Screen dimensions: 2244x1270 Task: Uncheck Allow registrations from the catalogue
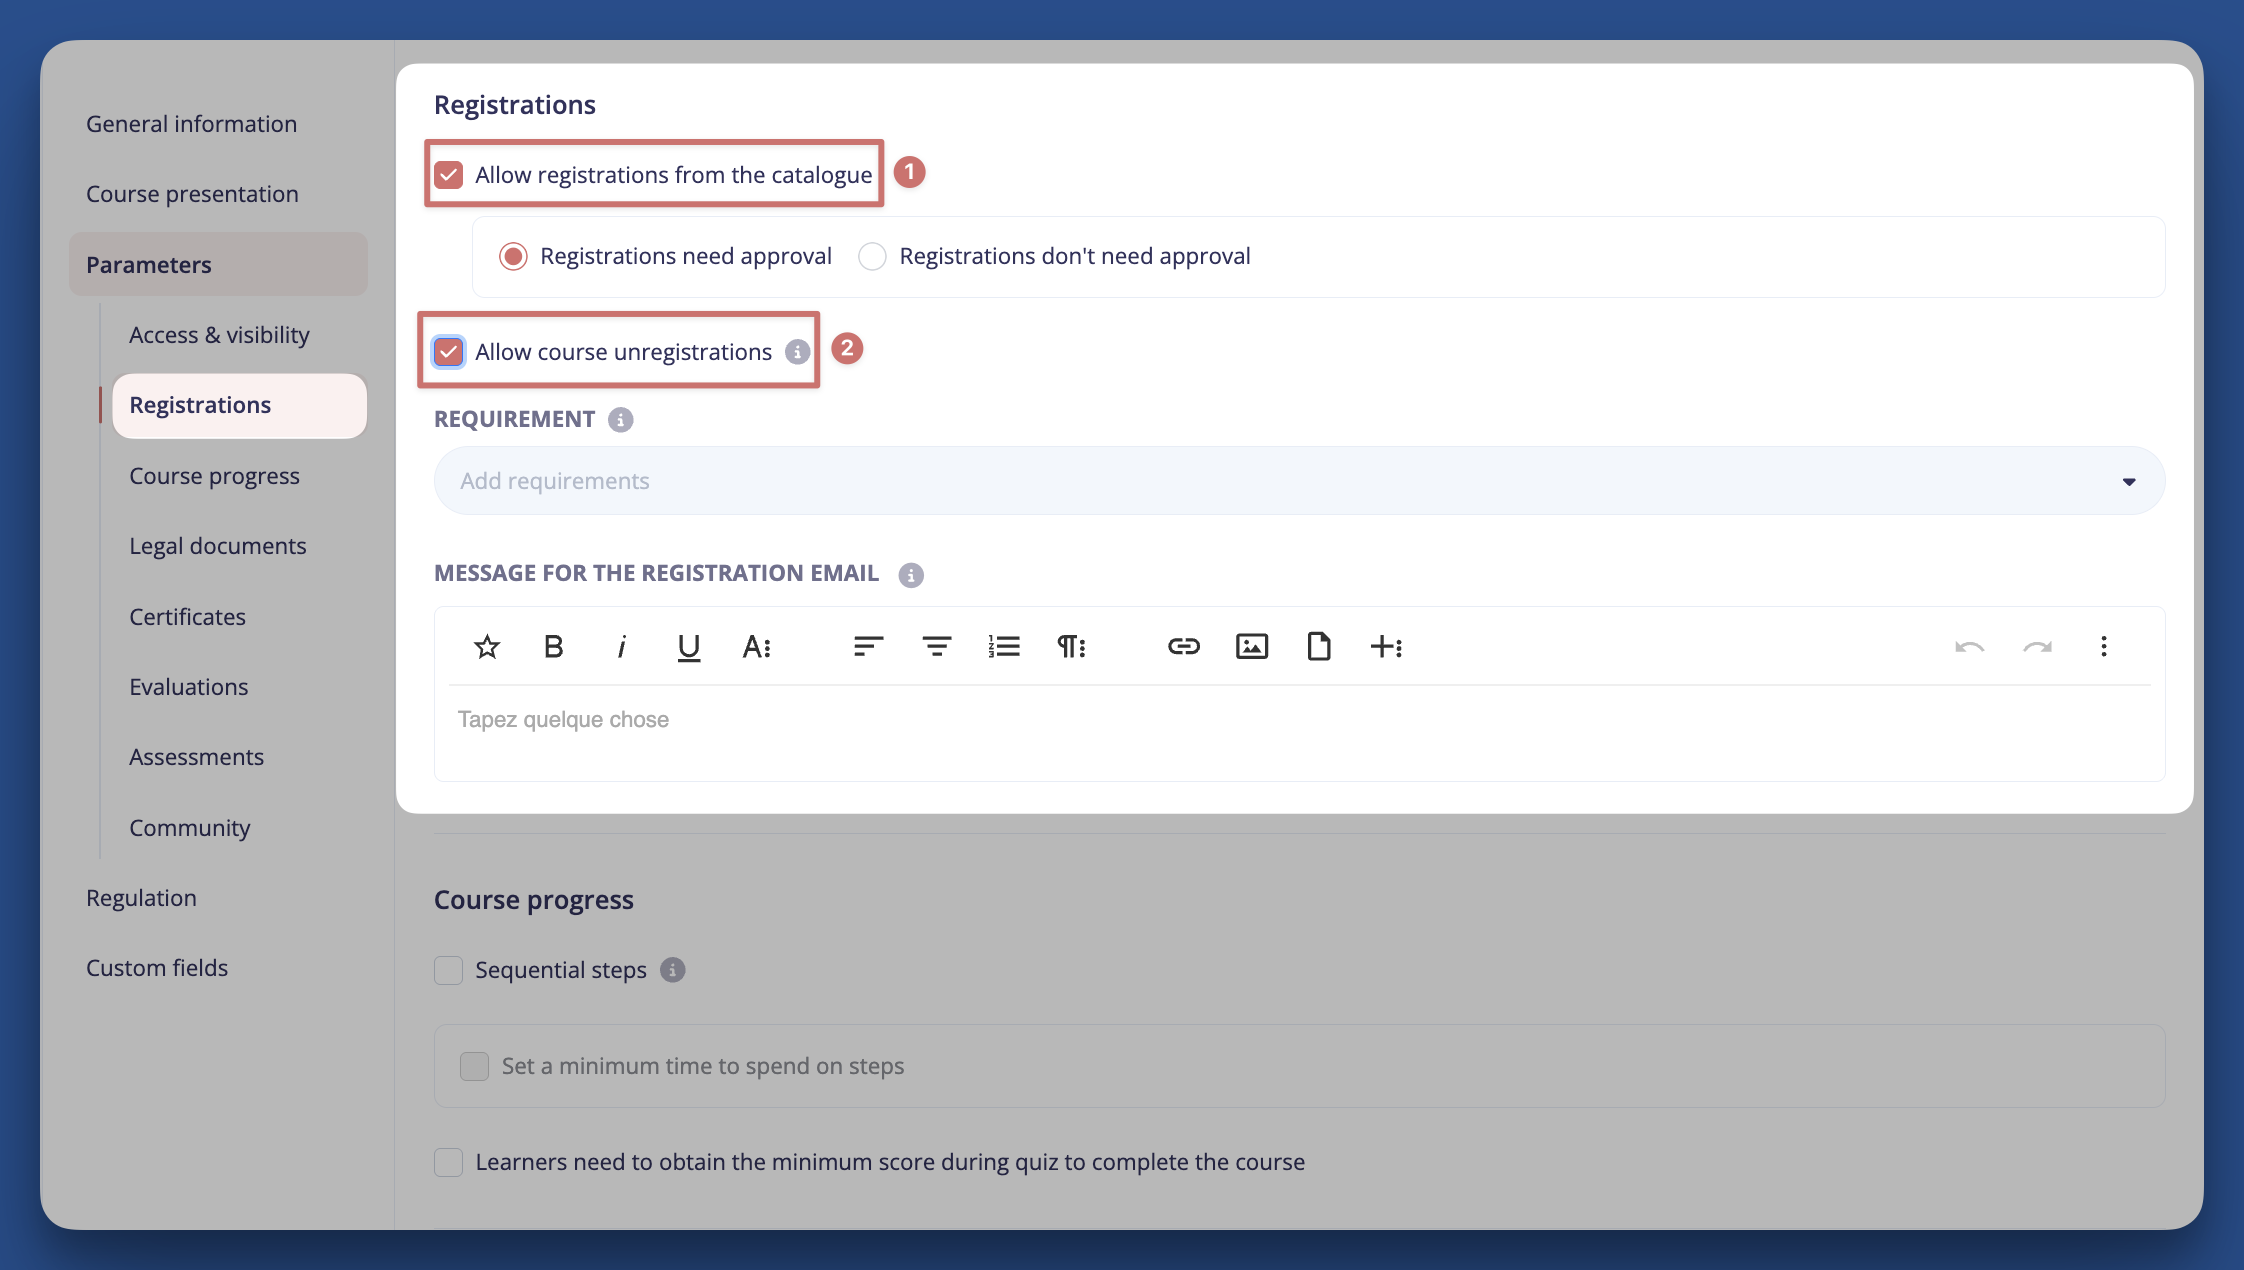click(449, 175)
